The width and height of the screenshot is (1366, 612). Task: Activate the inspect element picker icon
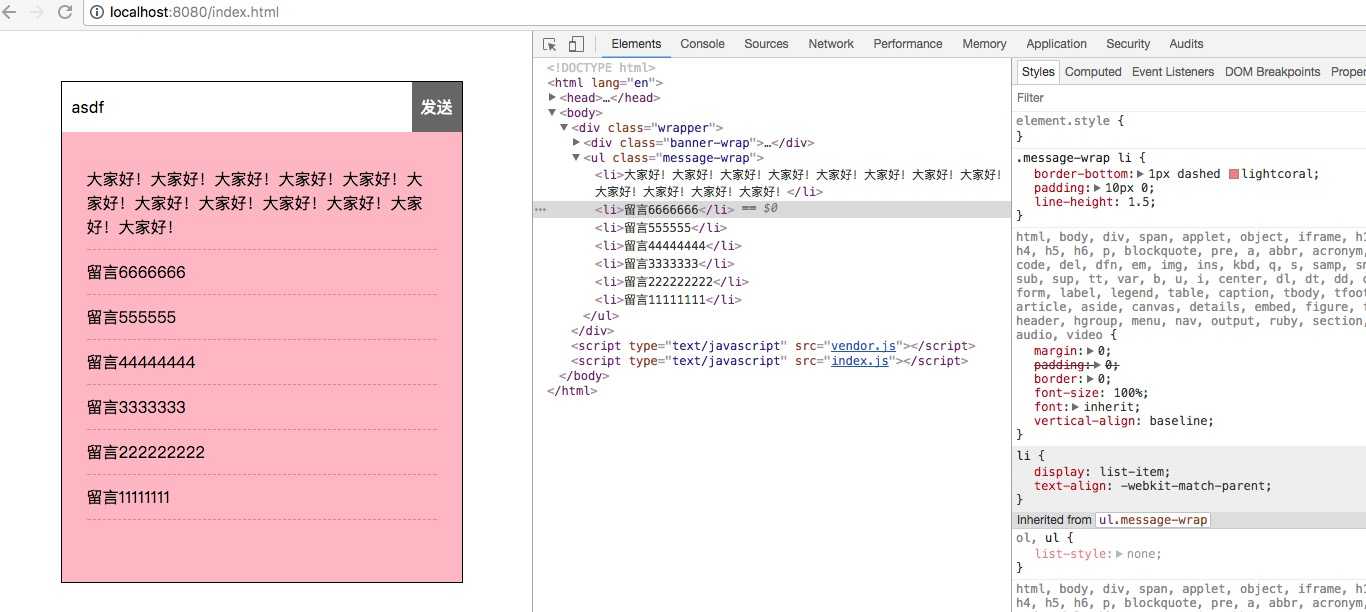point(550,44)
